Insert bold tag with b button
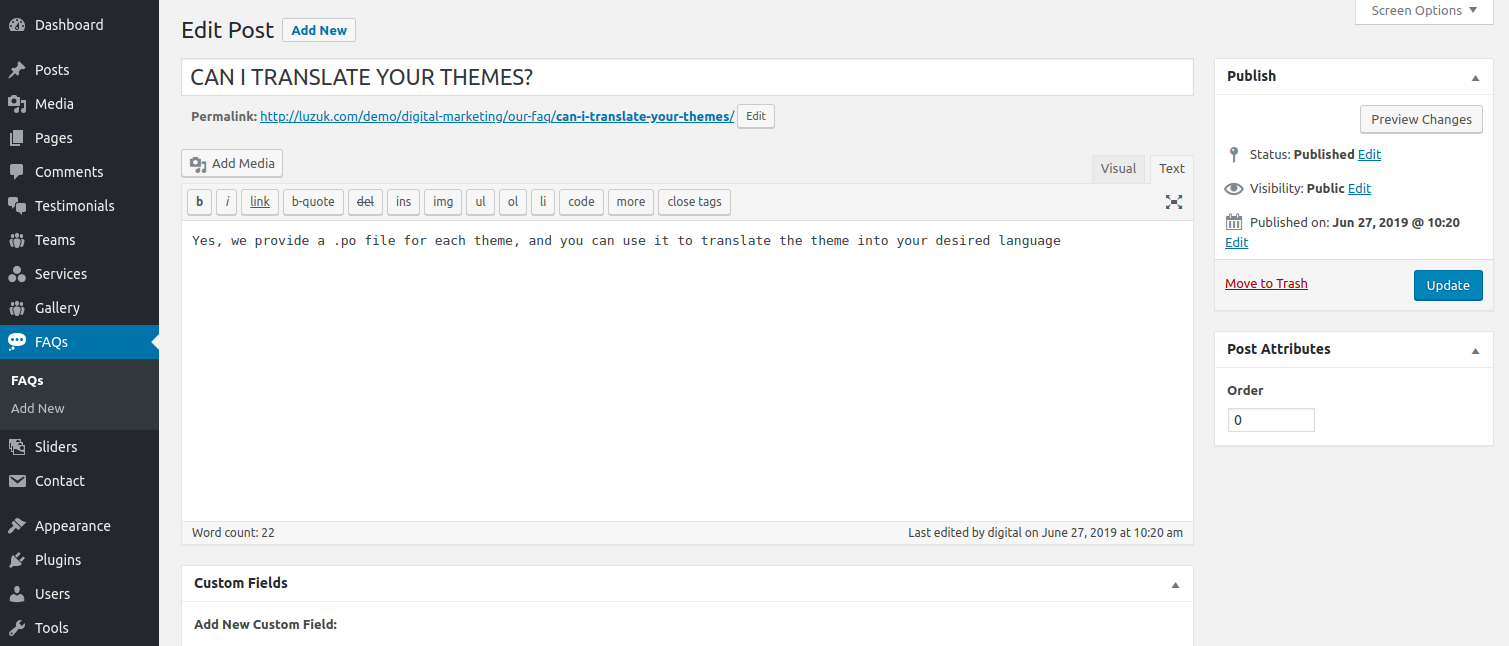Image resolution: width=1509 pixels, height=646 pixels. pyautogui.click(x=199, y=202)
